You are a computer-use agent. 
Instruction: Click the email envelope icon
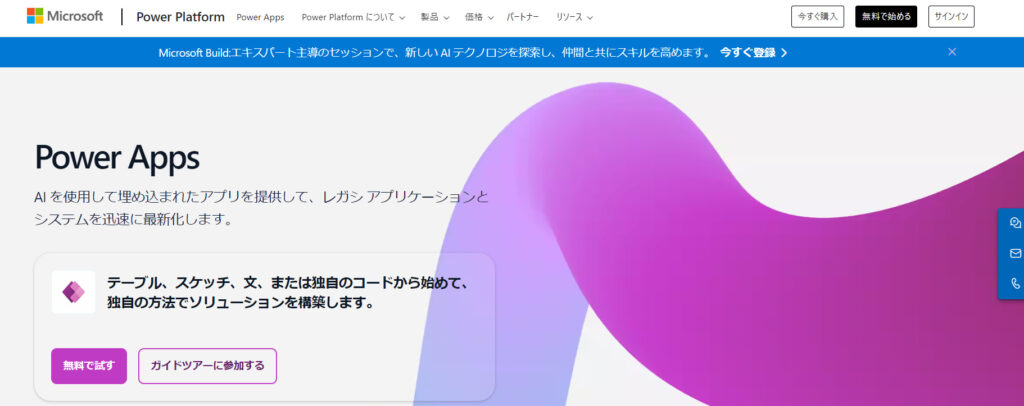point(1015,253)
